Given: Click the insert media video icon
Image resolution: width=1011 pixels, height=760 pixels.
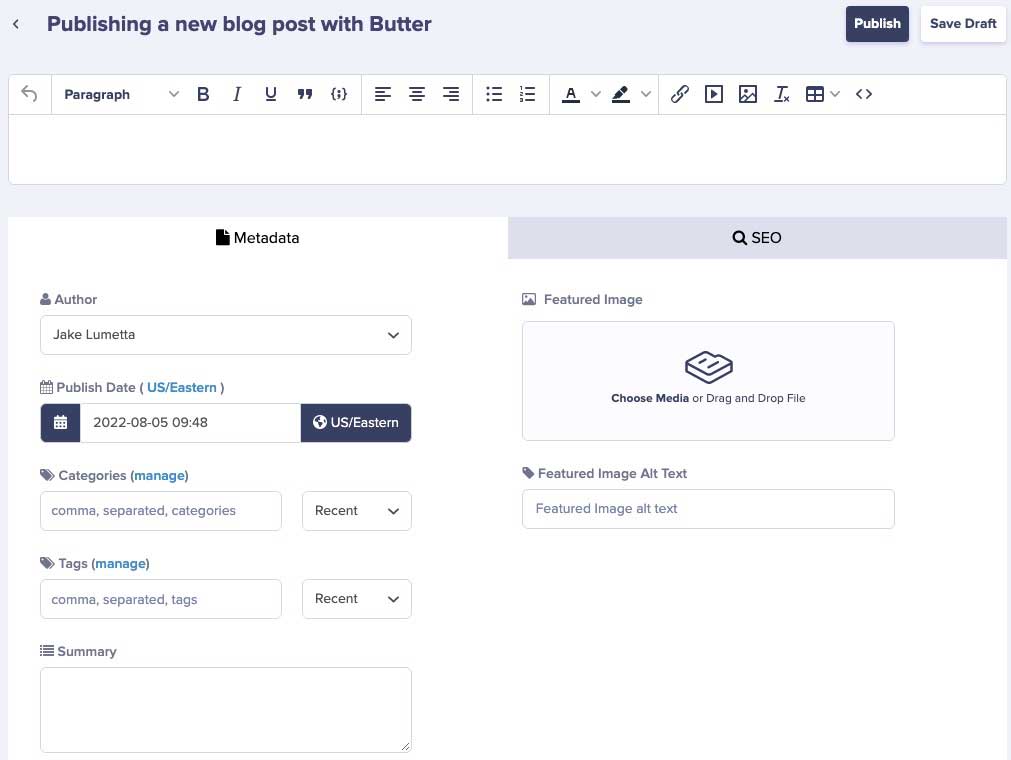Looking at the screenshot, I should (714, 94).
